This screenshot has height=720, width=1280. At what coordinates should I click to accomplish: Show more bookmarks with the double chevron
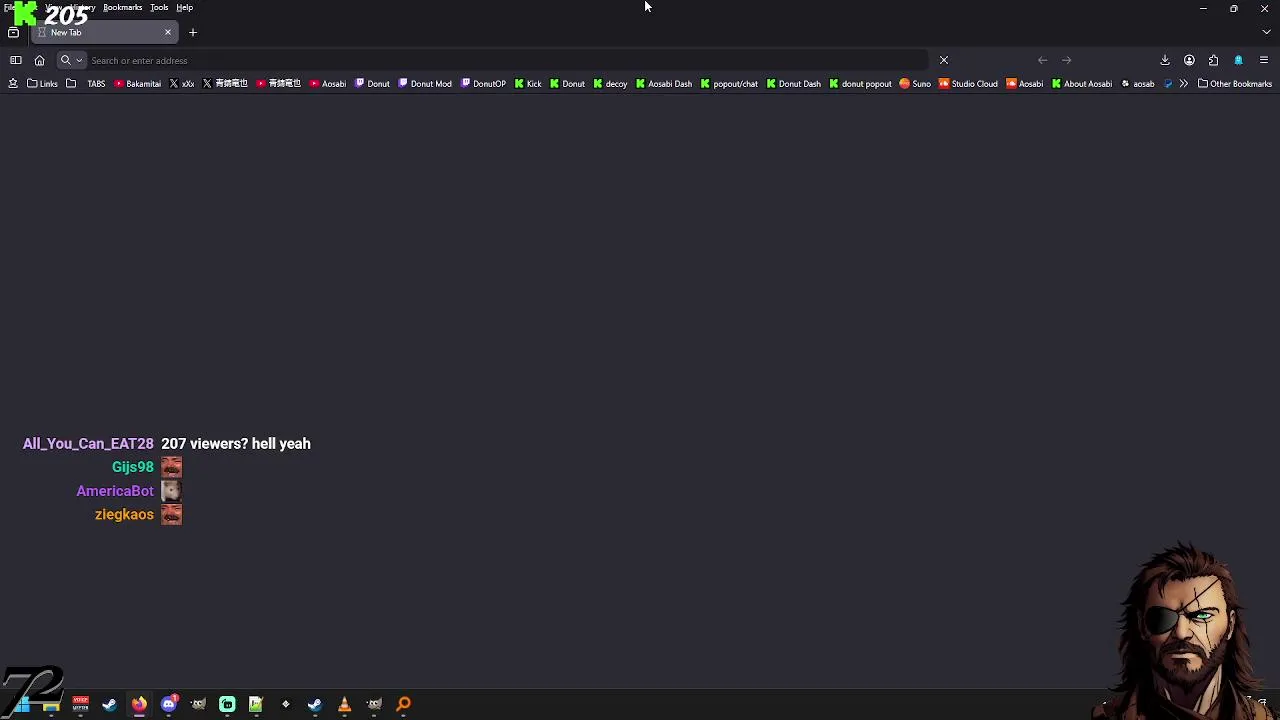pos(1183,84)
